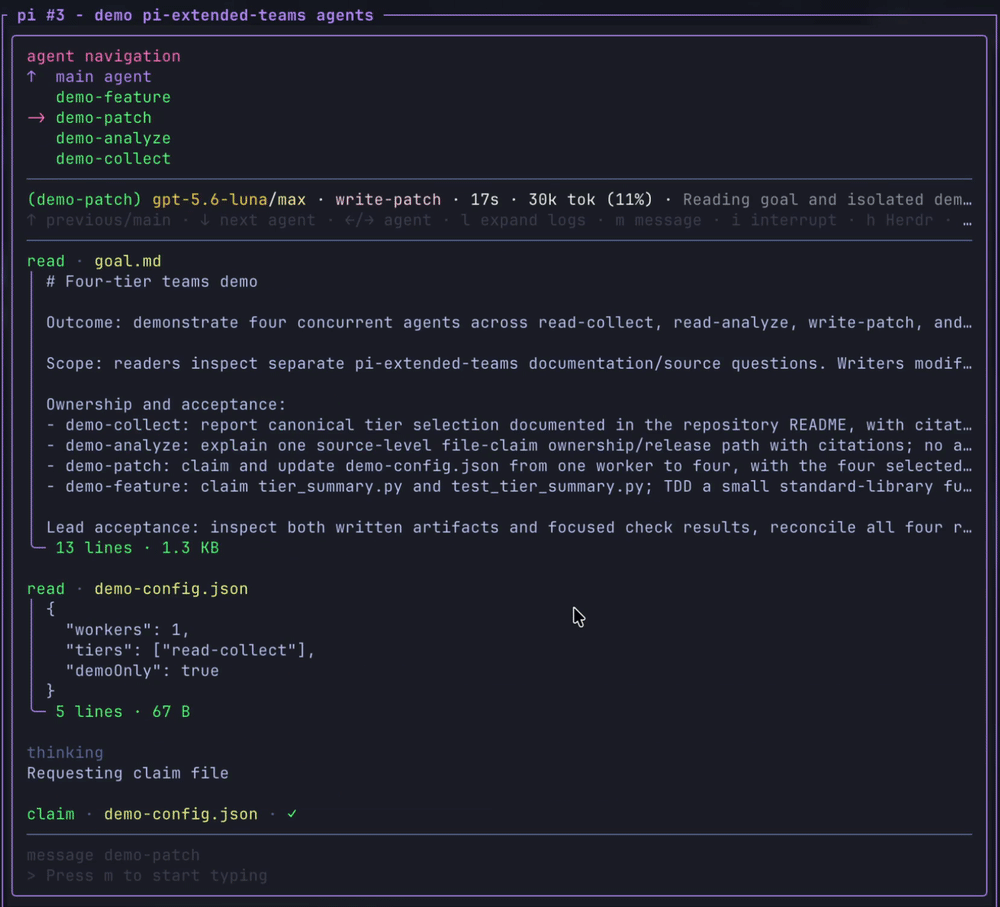Screen dimensions: 1000x907
Task: Click the "tiers" read-collect line
Action: (190, 650)
